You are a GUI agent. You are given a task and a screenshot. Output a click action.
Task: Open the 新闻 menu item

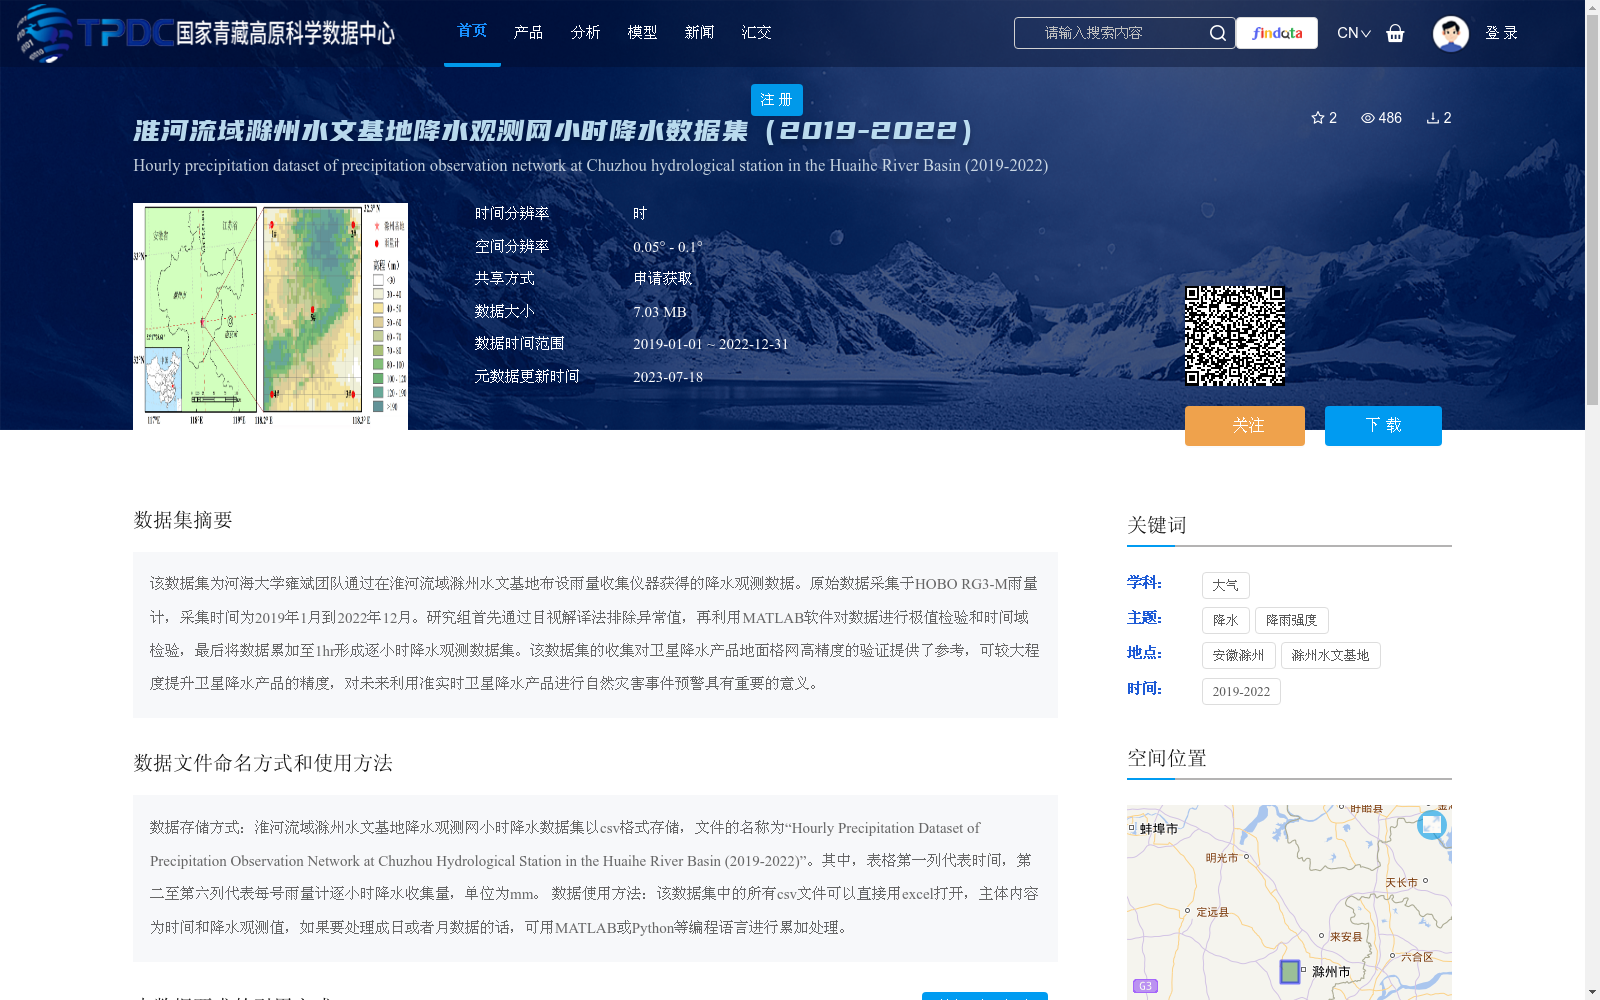[x=699, y=33]
